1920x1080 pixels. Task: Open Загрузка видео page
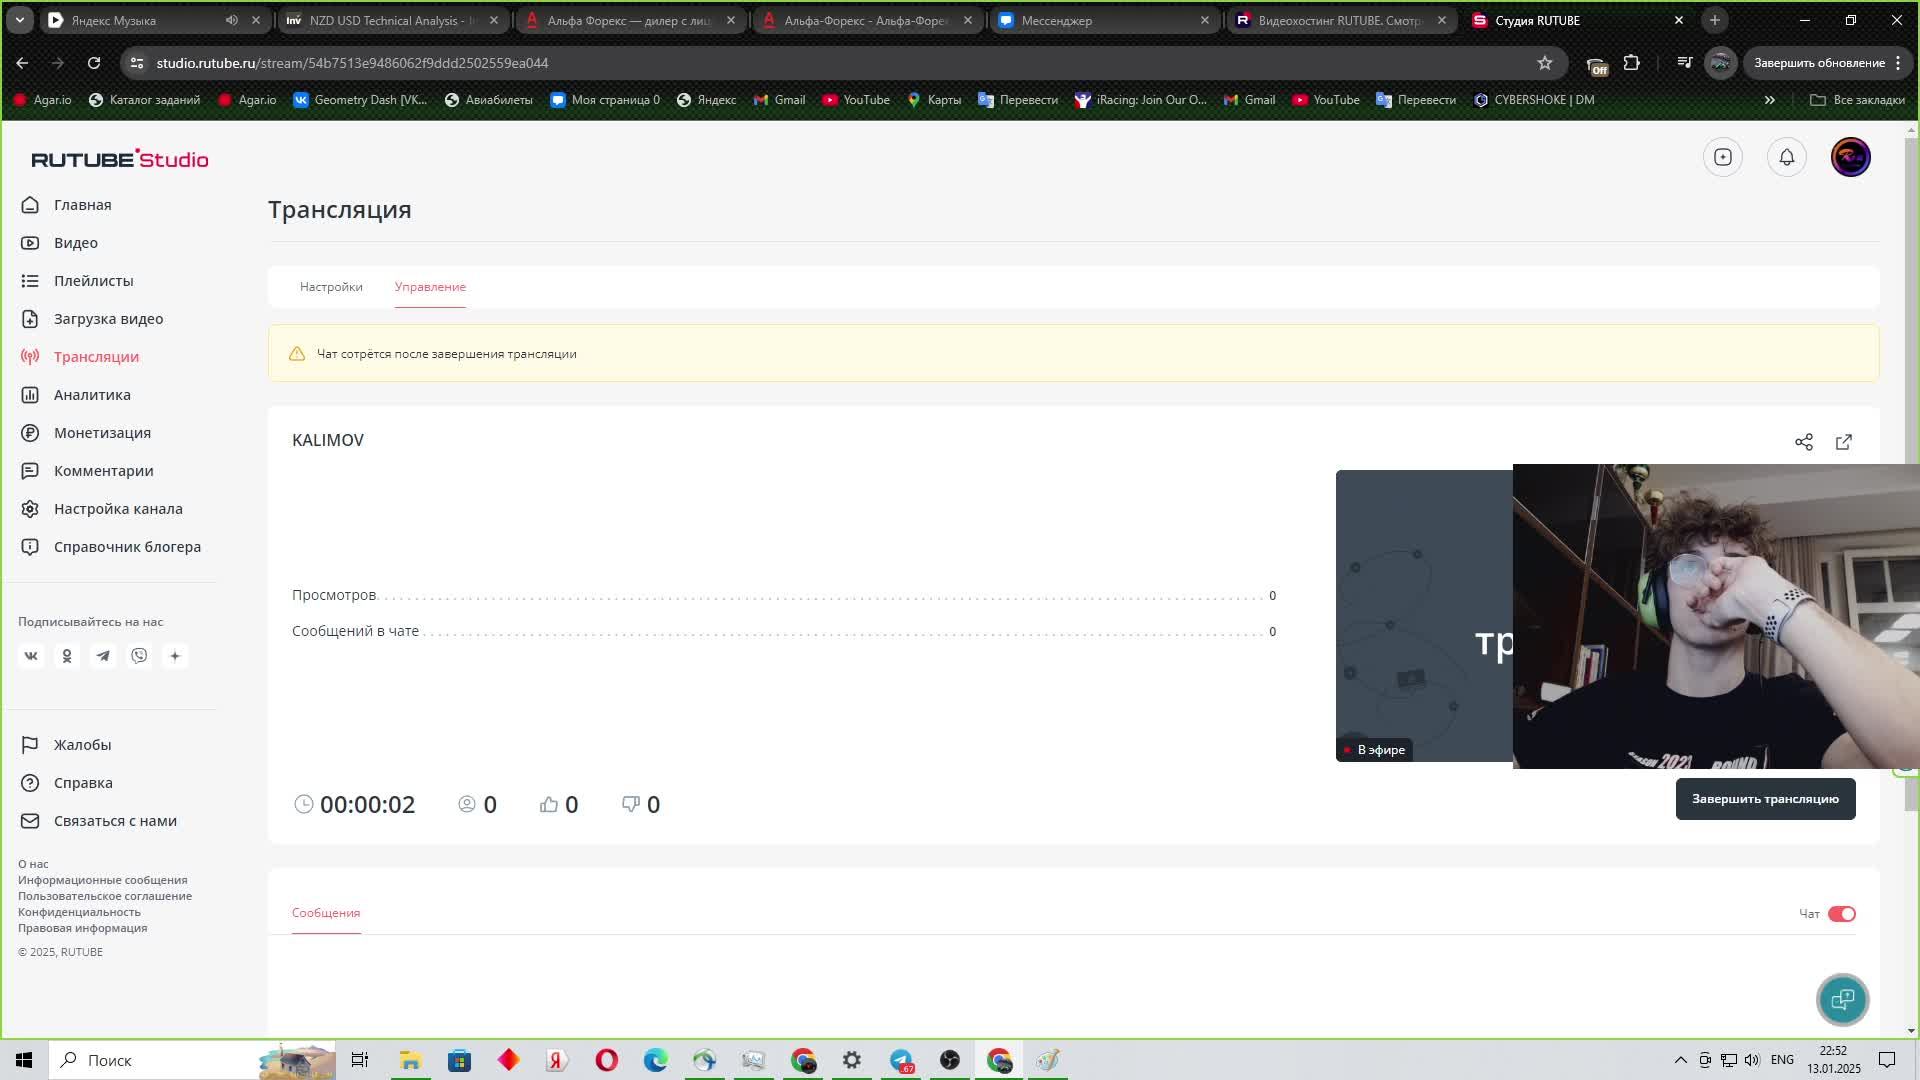92,319
